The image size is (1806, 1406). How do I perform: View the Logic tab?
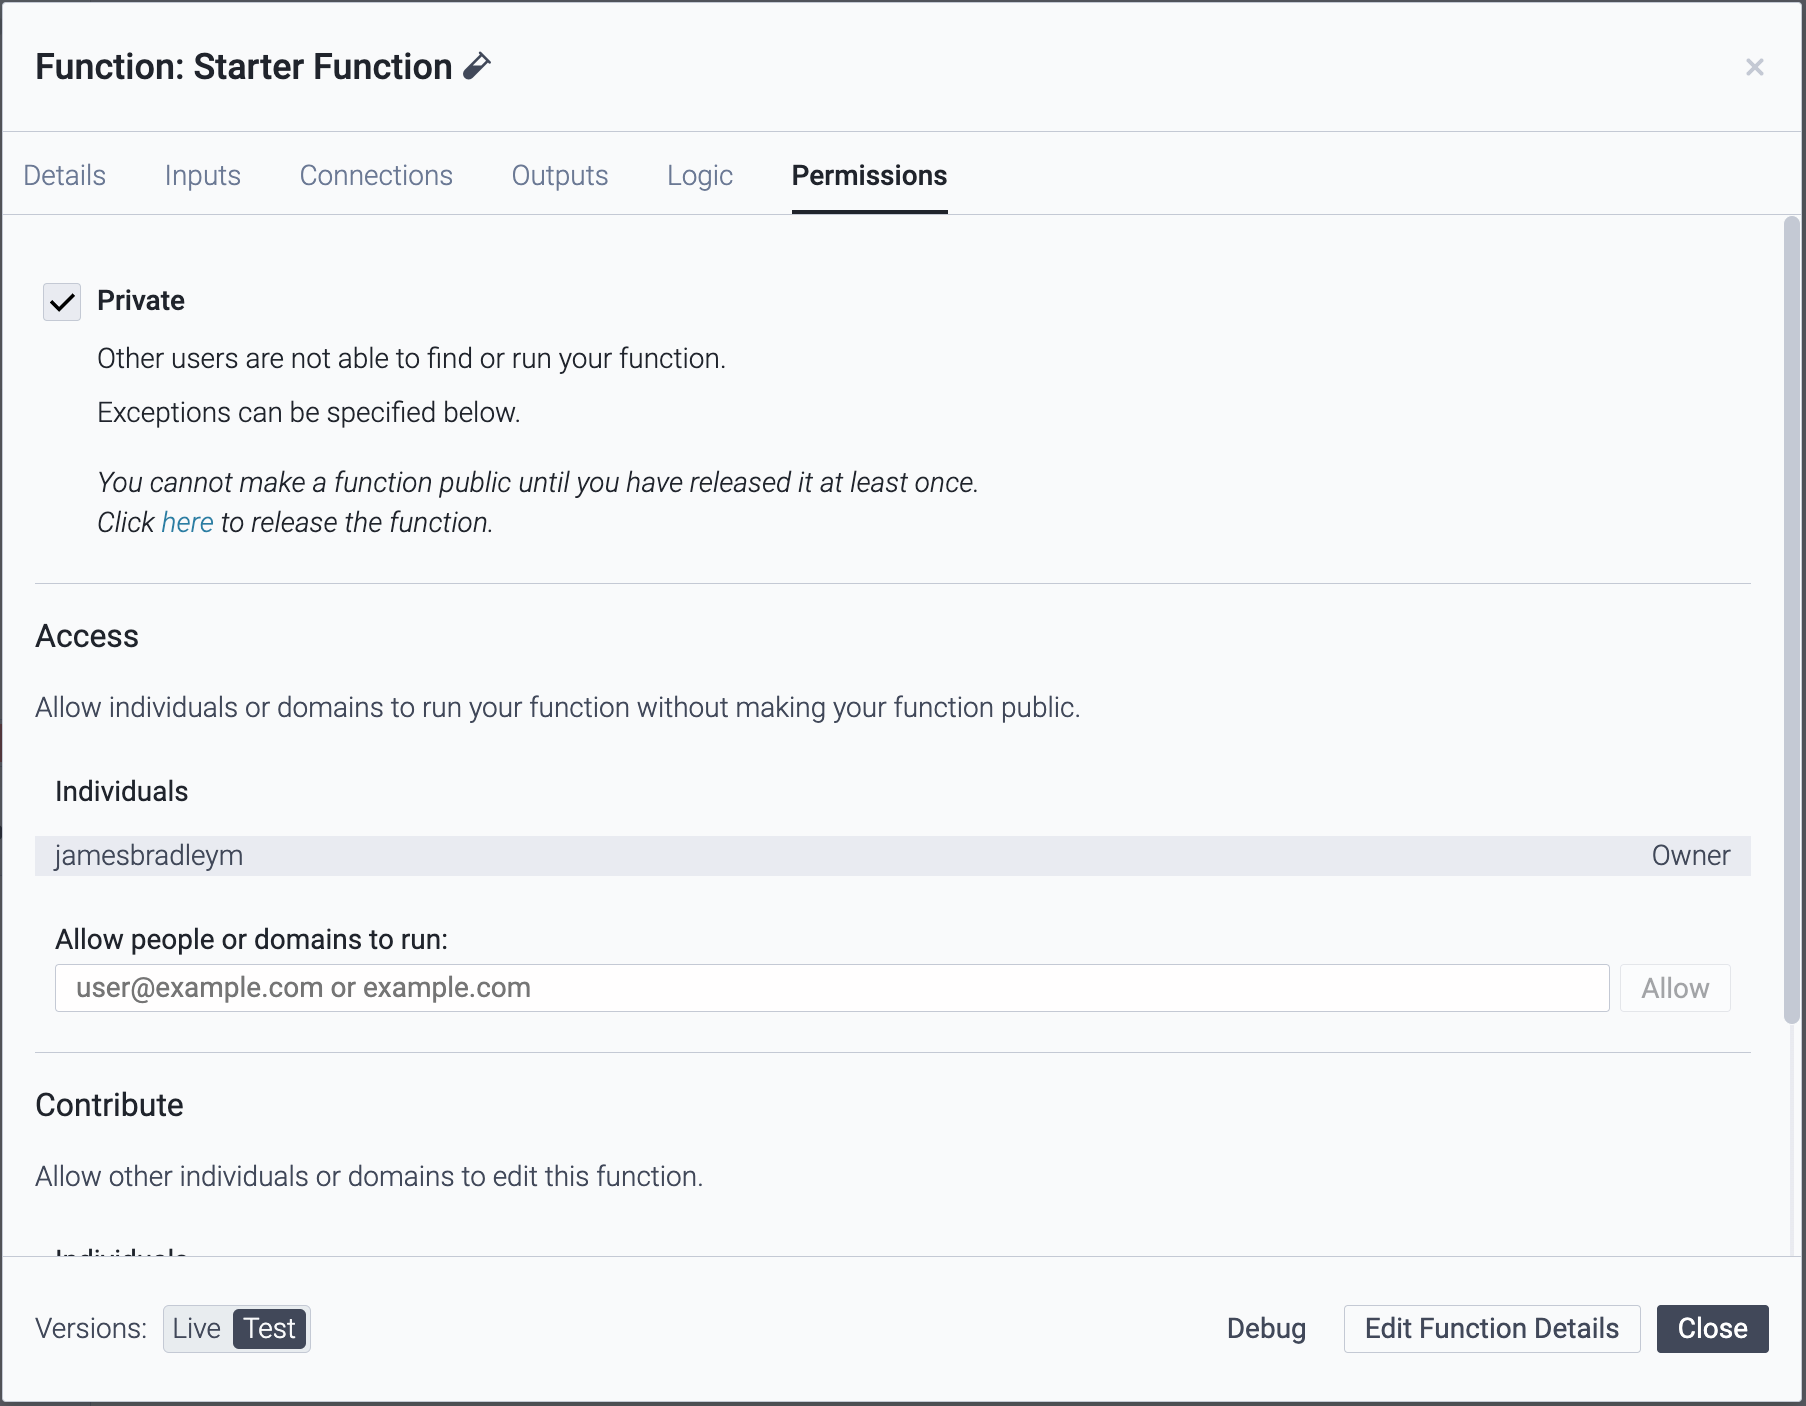click(700, 175)
